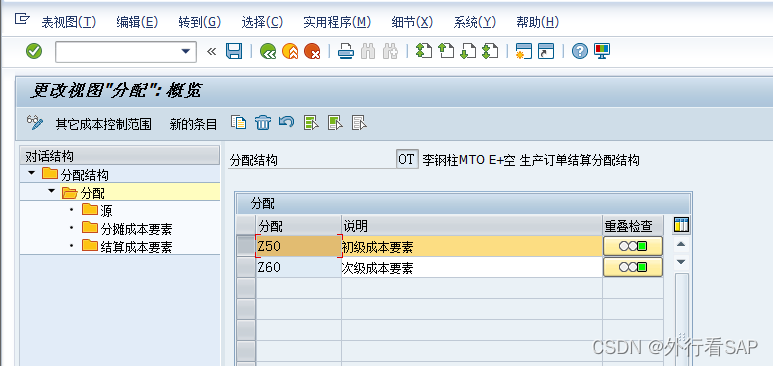
Task: Go to next page icon
Action: point(468,51)
